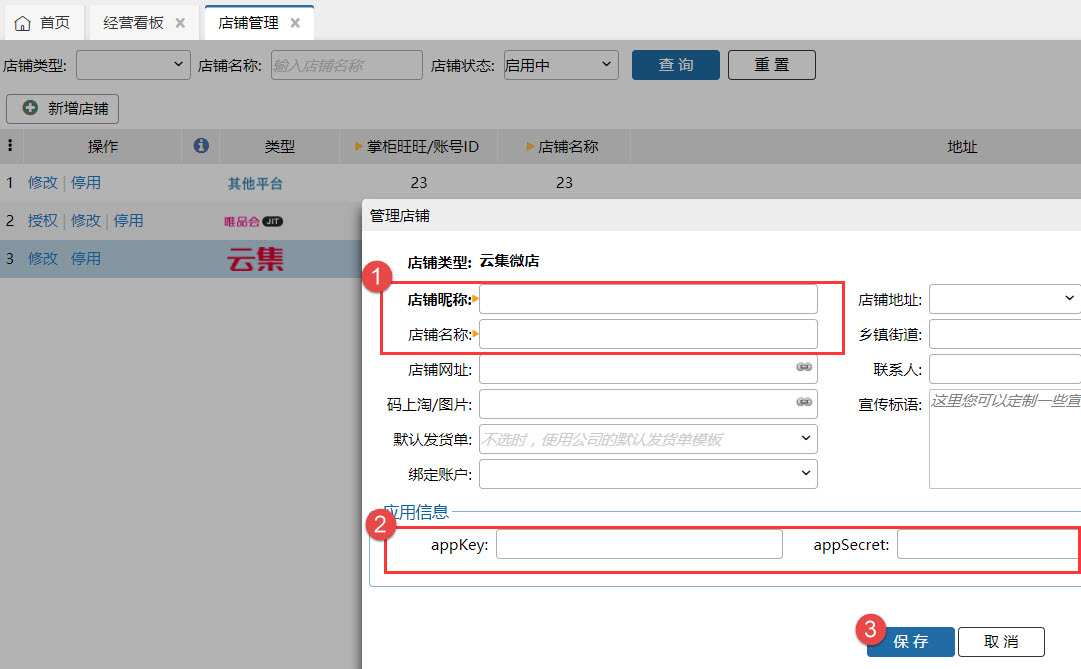Click link icon in 码上淘/图片 field
The height and width of the screenshot is (669, 1081).
[804, 402]
